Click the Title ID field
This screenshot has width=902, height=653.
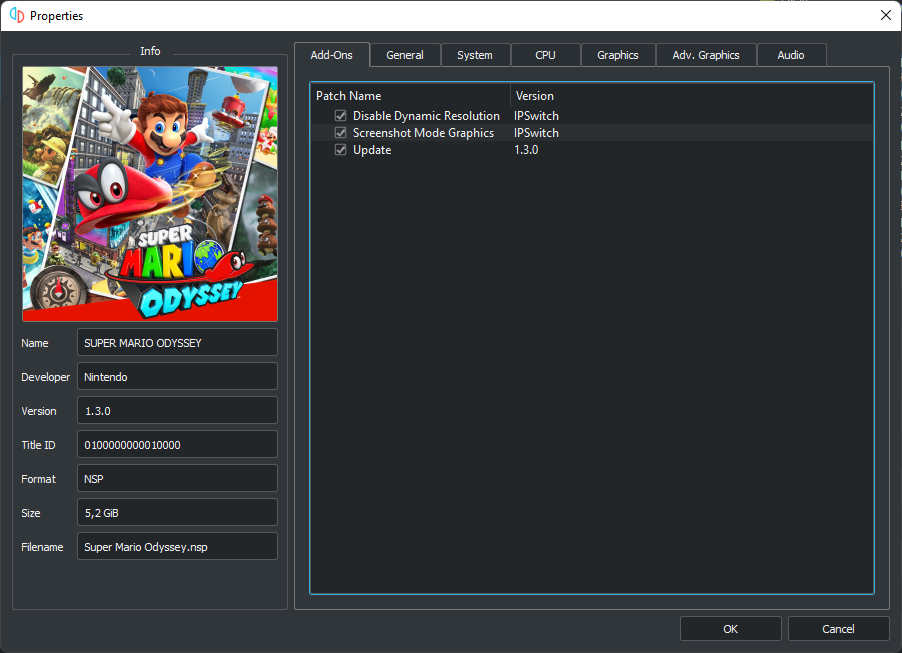click(x=177, y=445)
